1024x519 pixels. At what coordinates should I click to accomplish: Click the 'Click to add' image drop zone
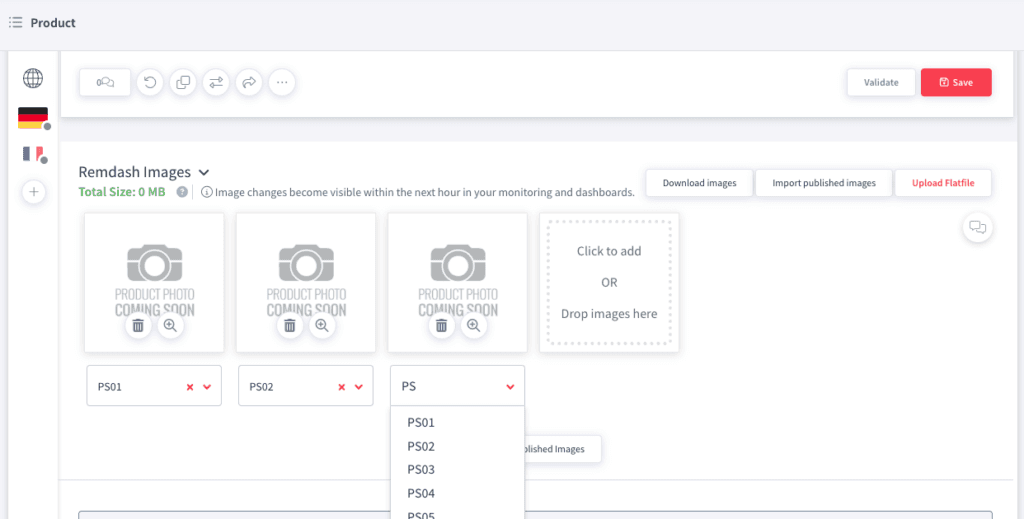point(609,282)
